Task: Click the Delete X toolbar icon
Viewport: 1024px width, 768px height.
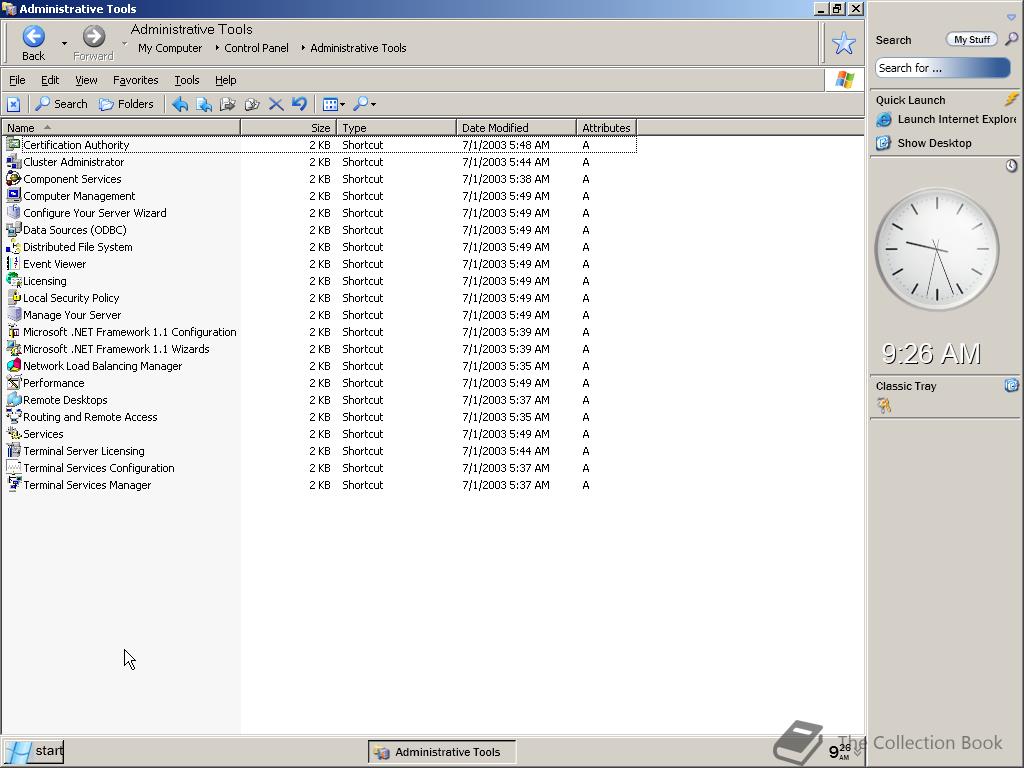Action: tap(276, 104)
